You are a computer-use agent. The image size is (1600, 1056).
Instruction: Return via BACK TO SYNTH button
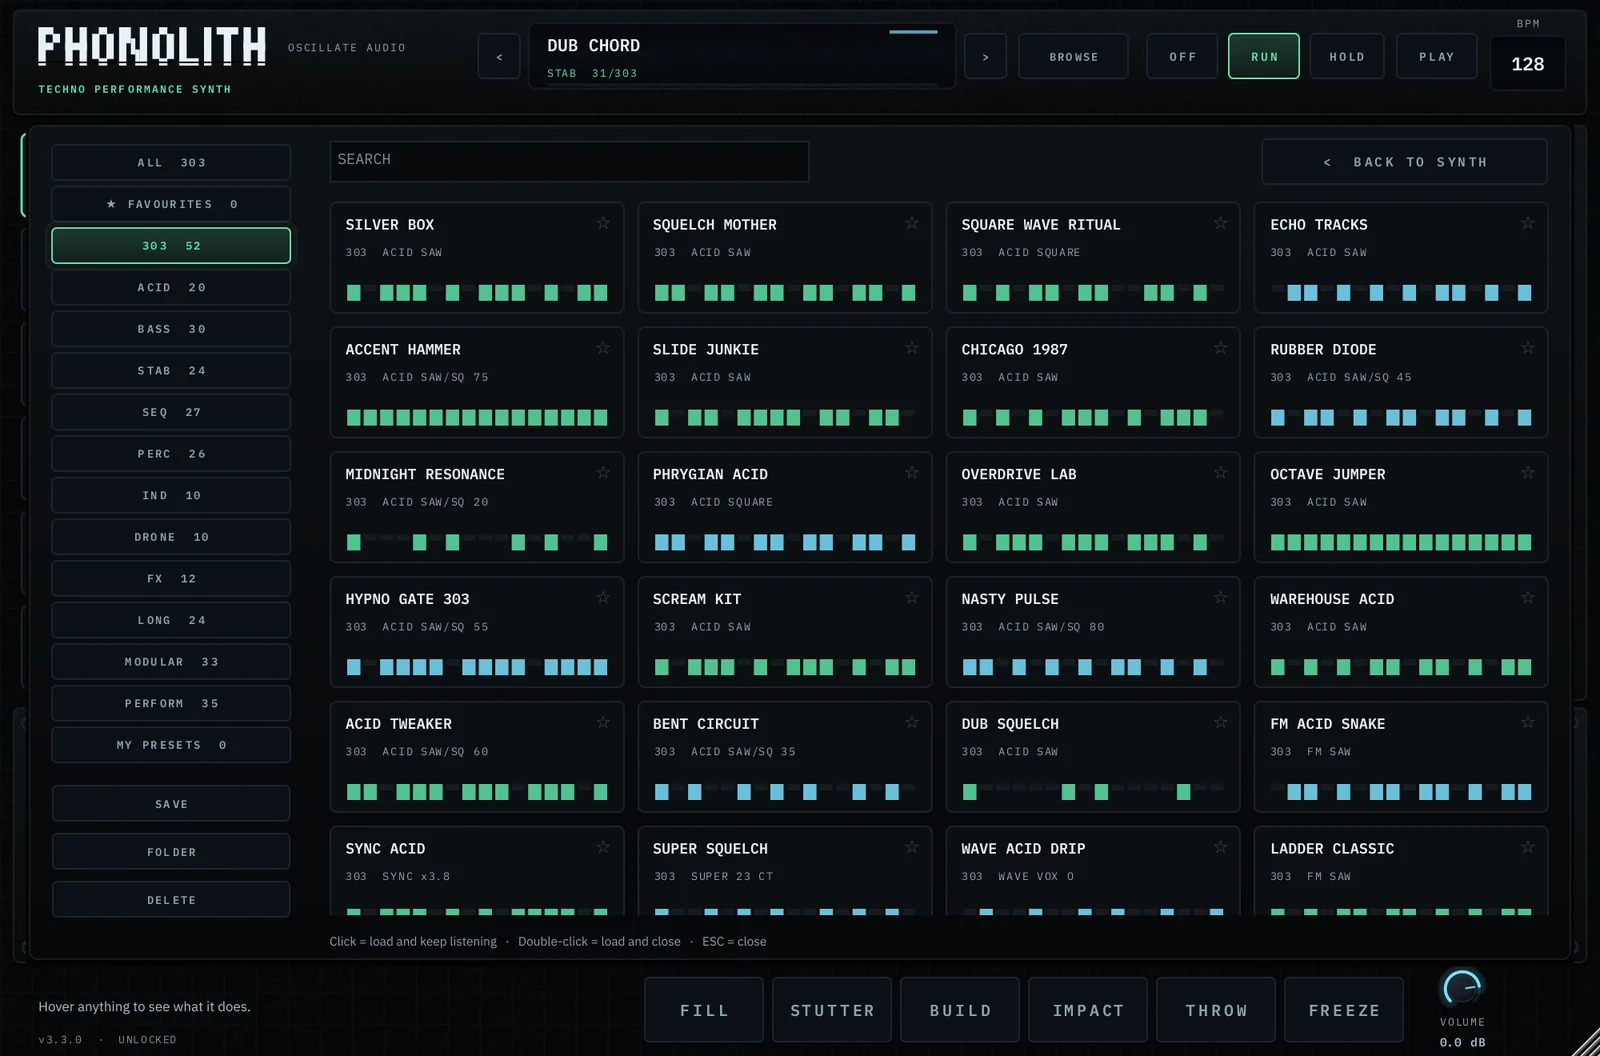pos(1404,162)
